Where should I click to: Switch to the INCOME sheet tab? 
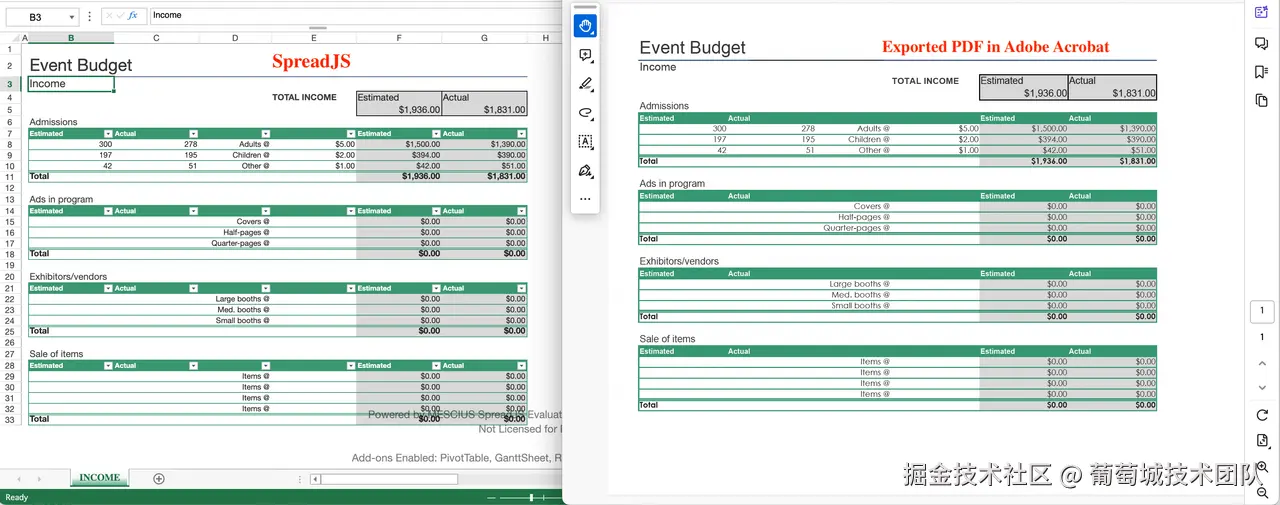click(99, 478)
